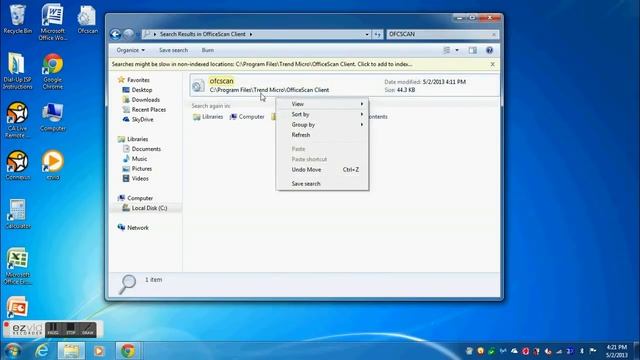This screenshot has width=640, height=360.
Task: Expand the View submenu in the context menu
Action: tap(322, 104)
